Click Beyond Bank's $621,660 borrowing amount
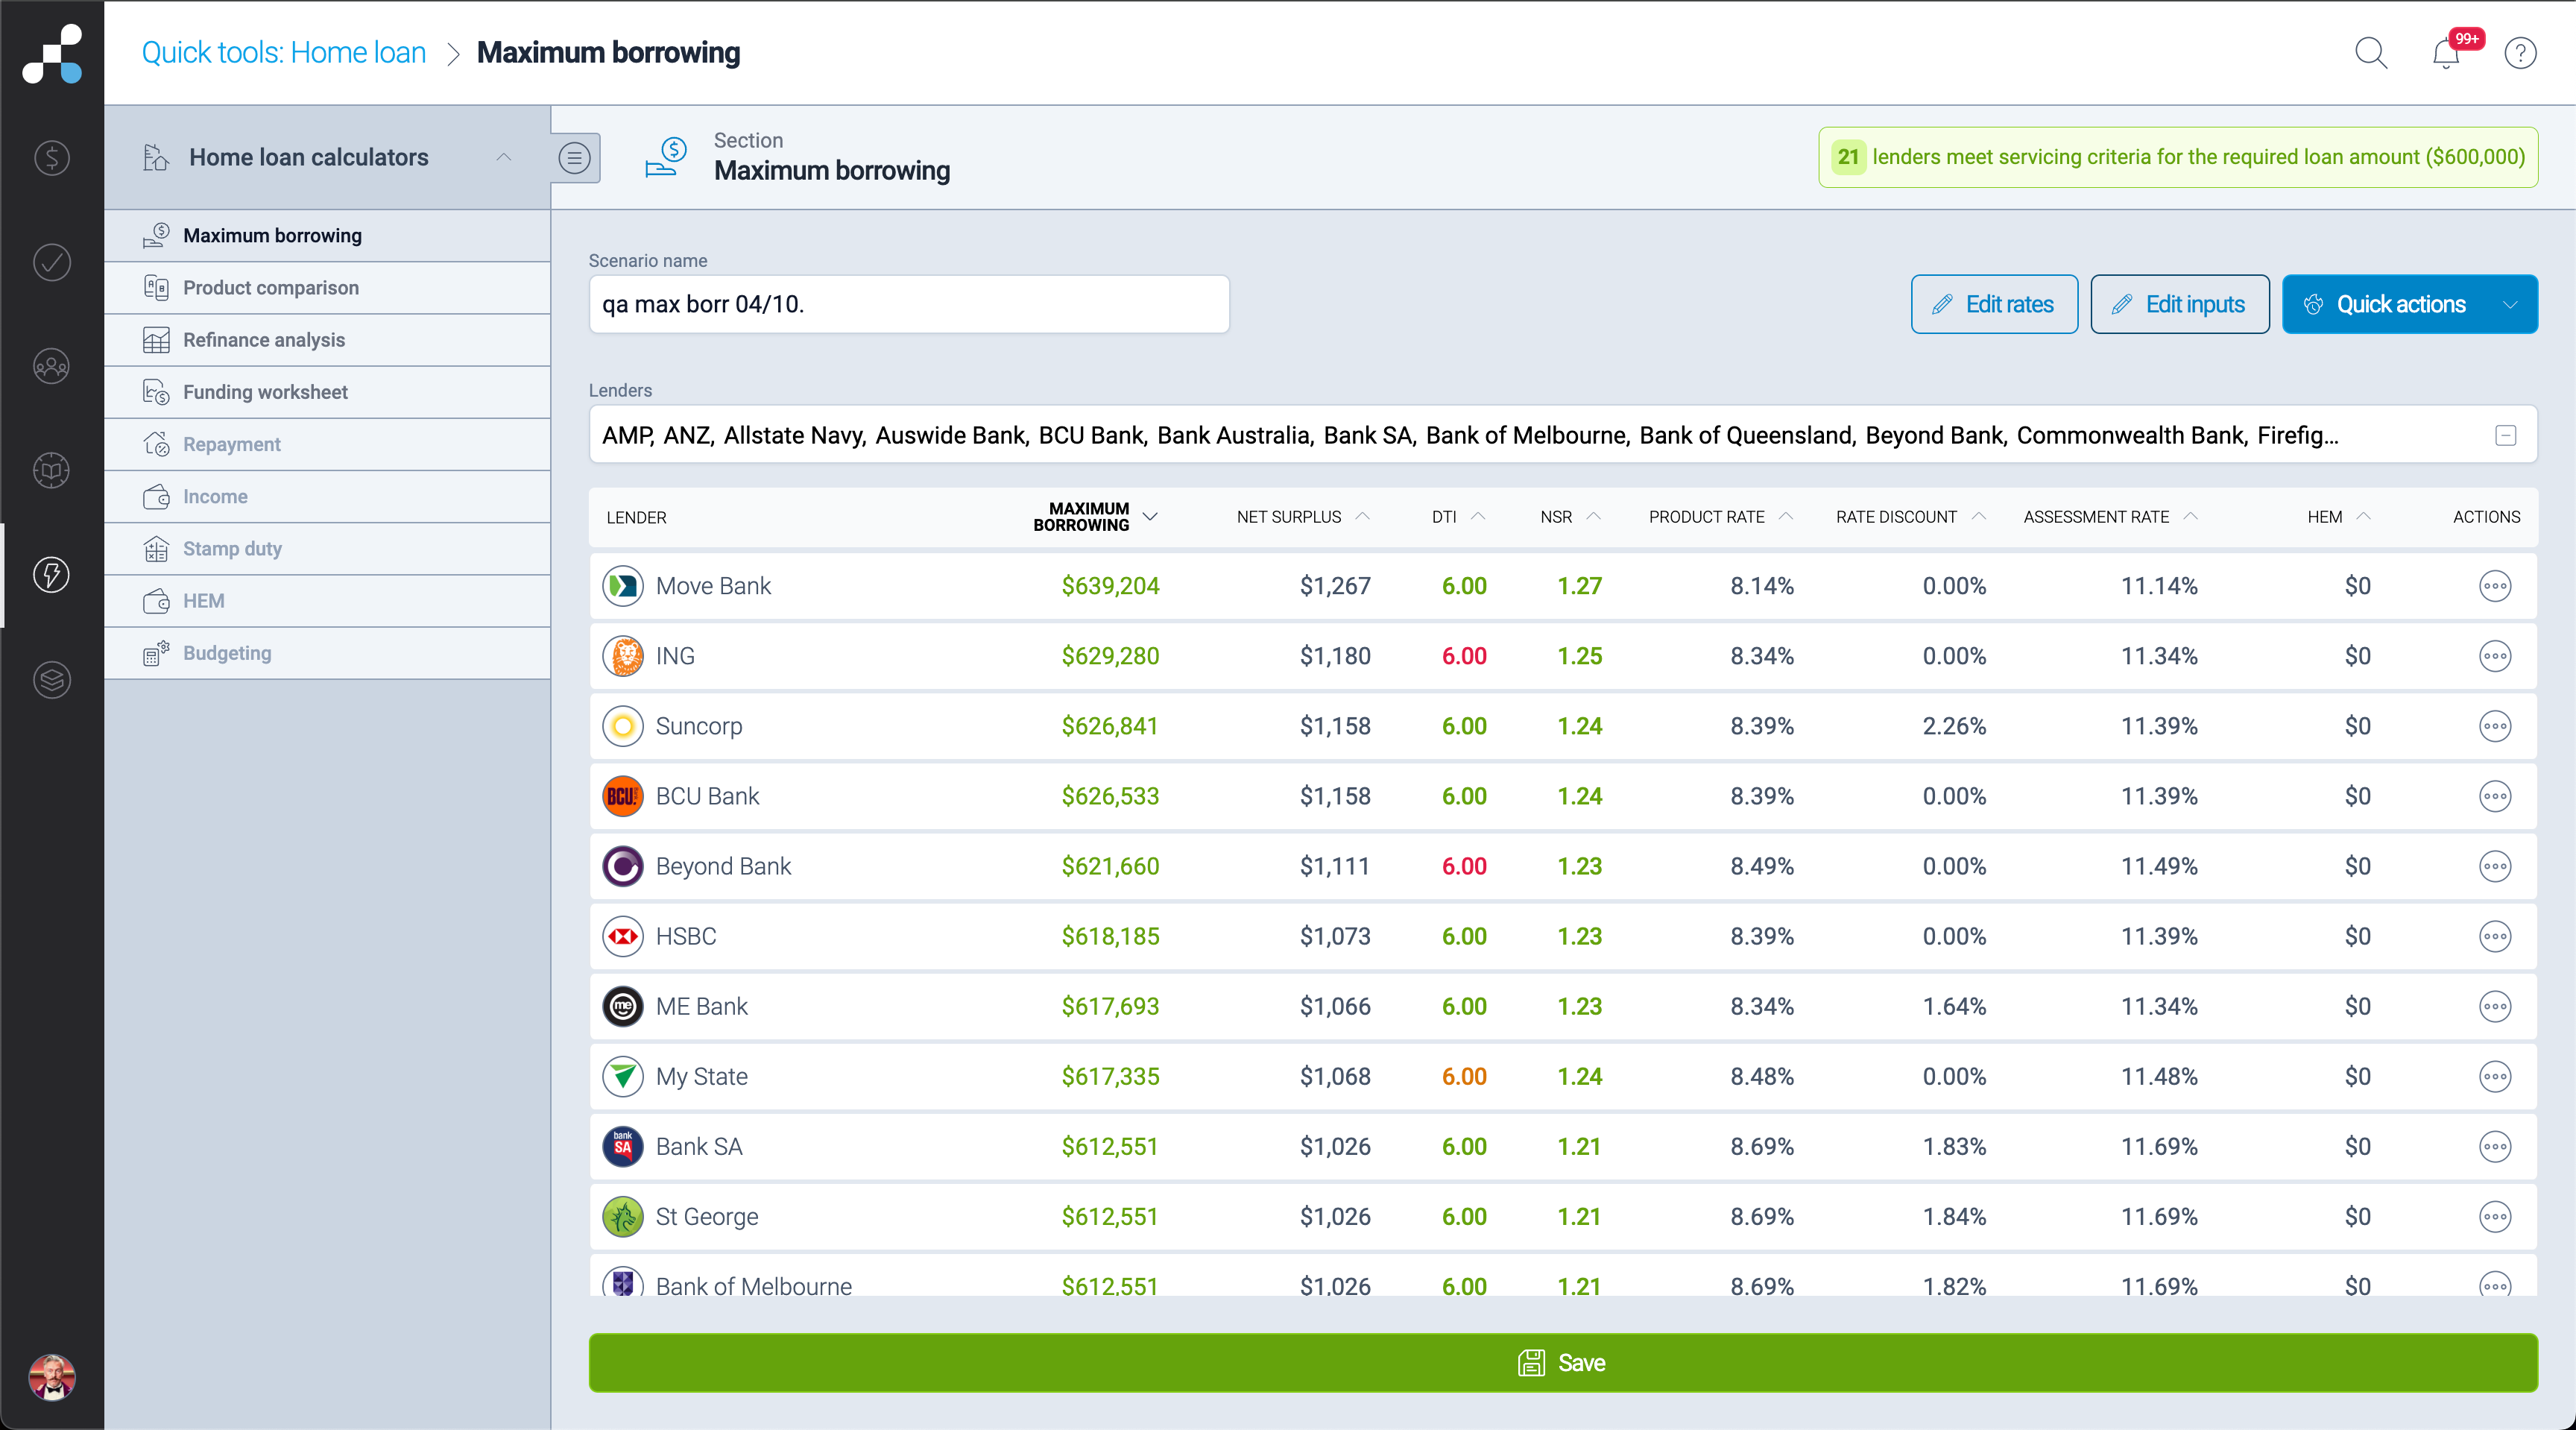This screenshot has width=2576, height=1430. 1110,866
